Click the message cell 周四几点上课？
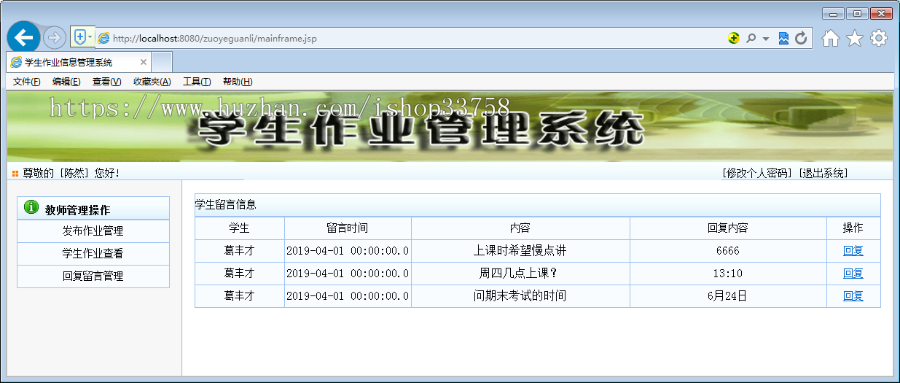900x383 pixels. pos(521,273)
